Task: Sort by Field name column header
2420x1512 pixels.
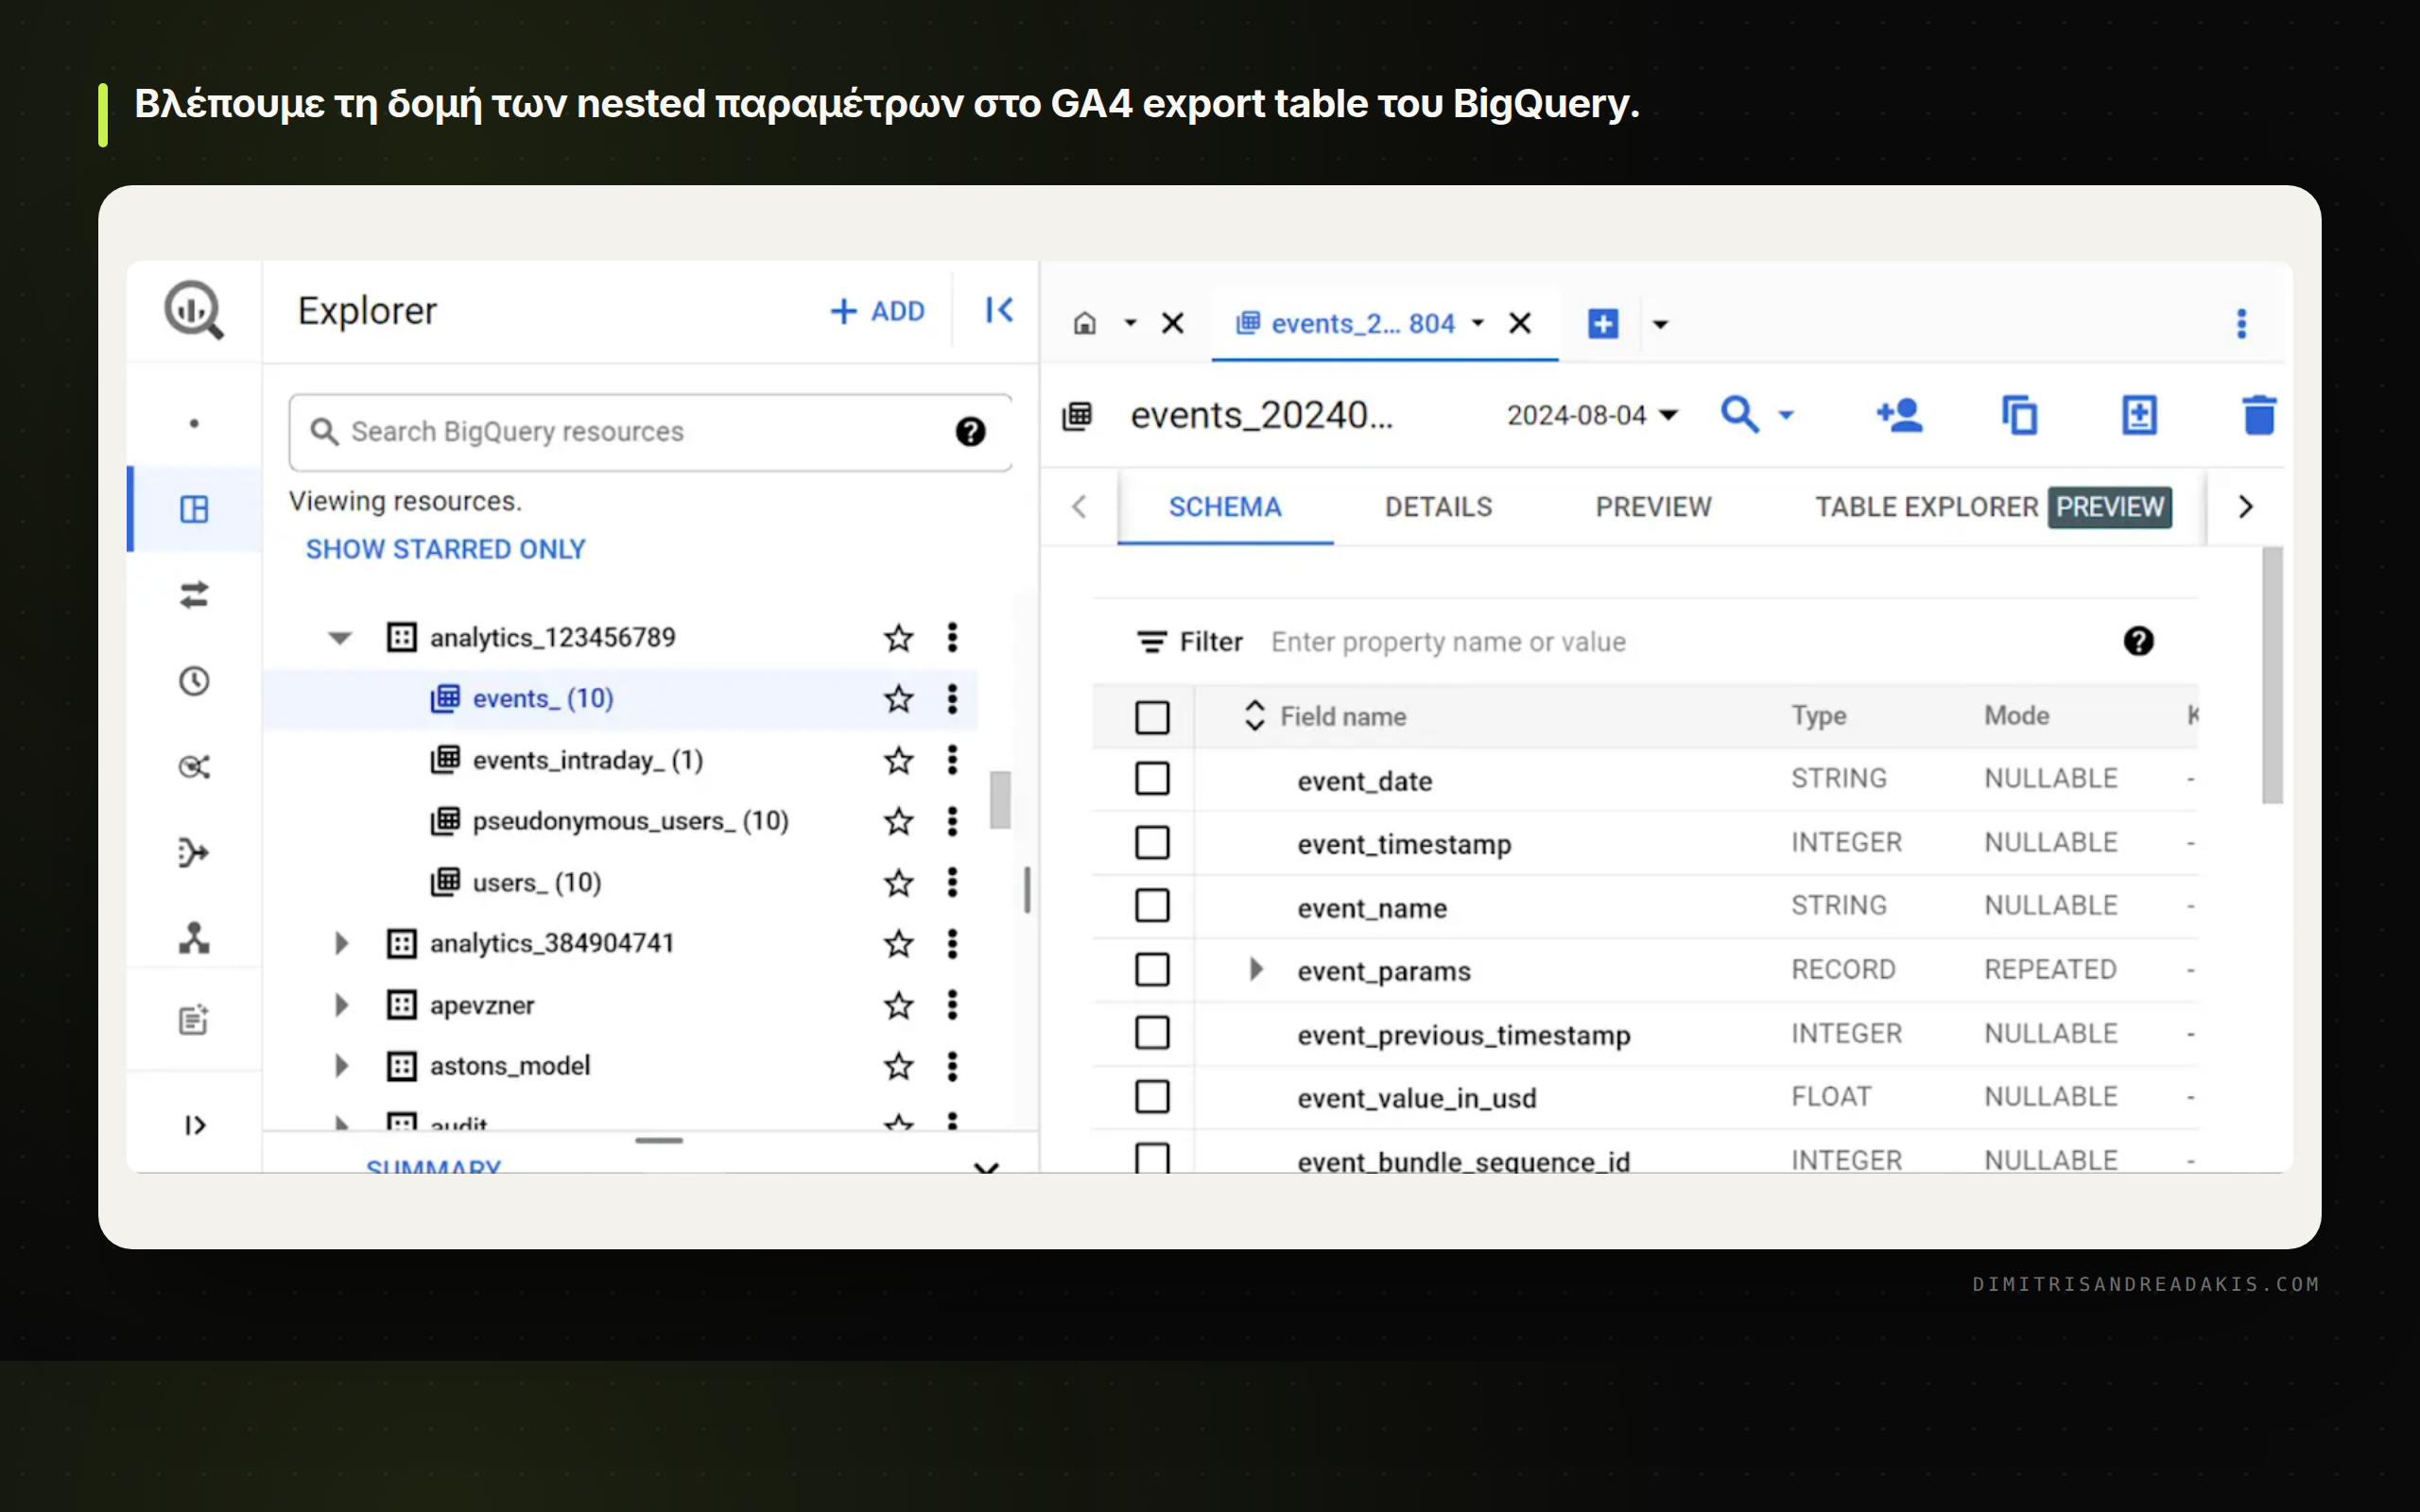Action: click(1343, 716)
